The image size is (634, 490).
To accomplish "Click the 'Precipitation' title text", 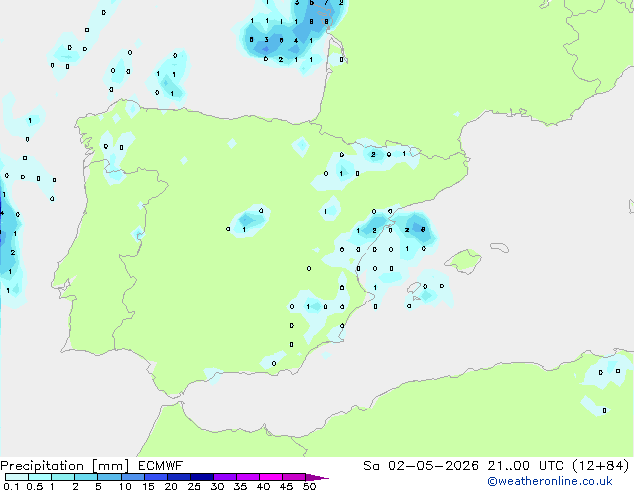I will (42, 466).
